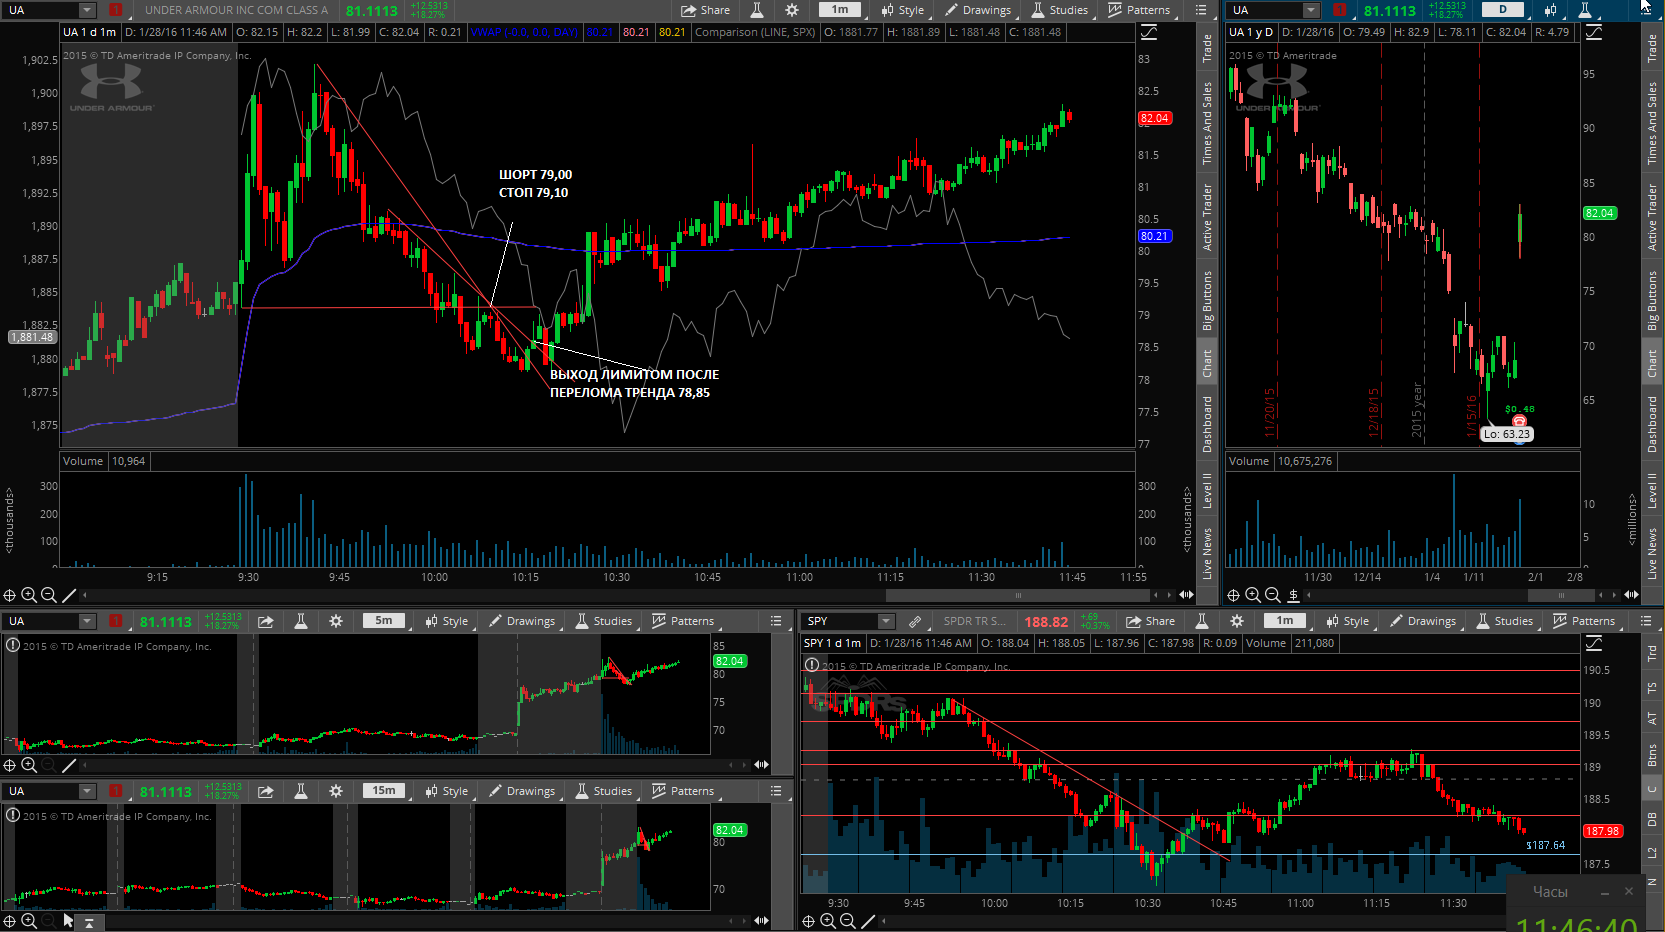The width and height of the screenshot is (1665, 932).
Task: Click flask icon on the 5m chart toolbar
Action: point(301,621)
